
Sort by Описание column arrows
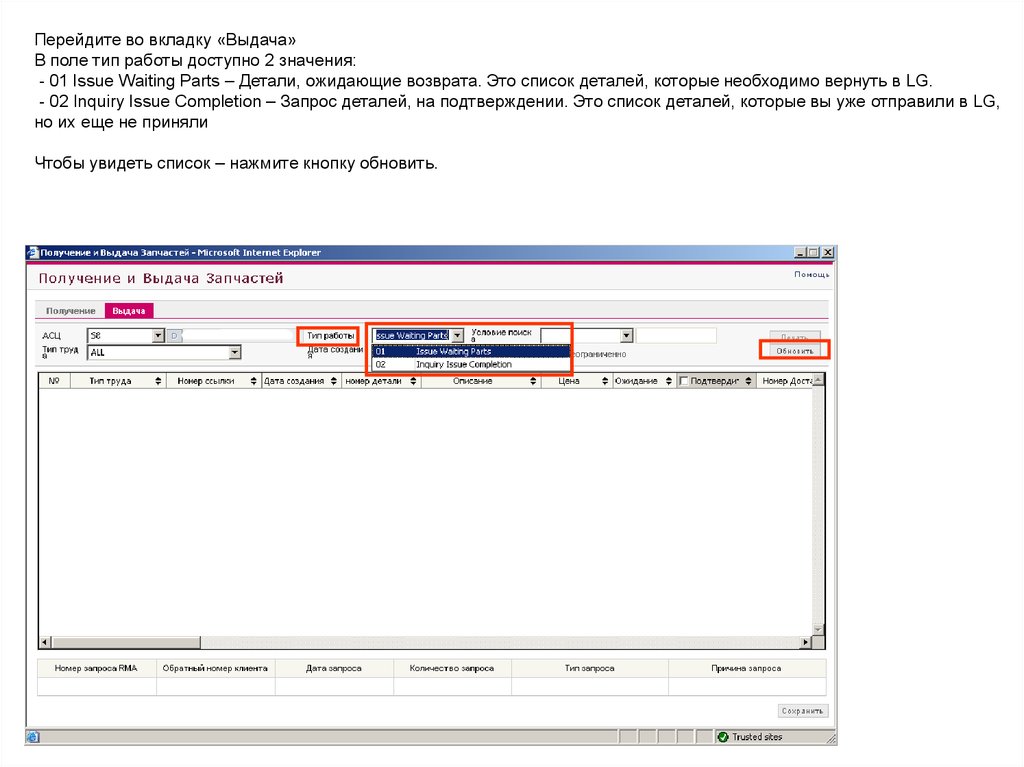pyautogui.click(x=534, y=381)
